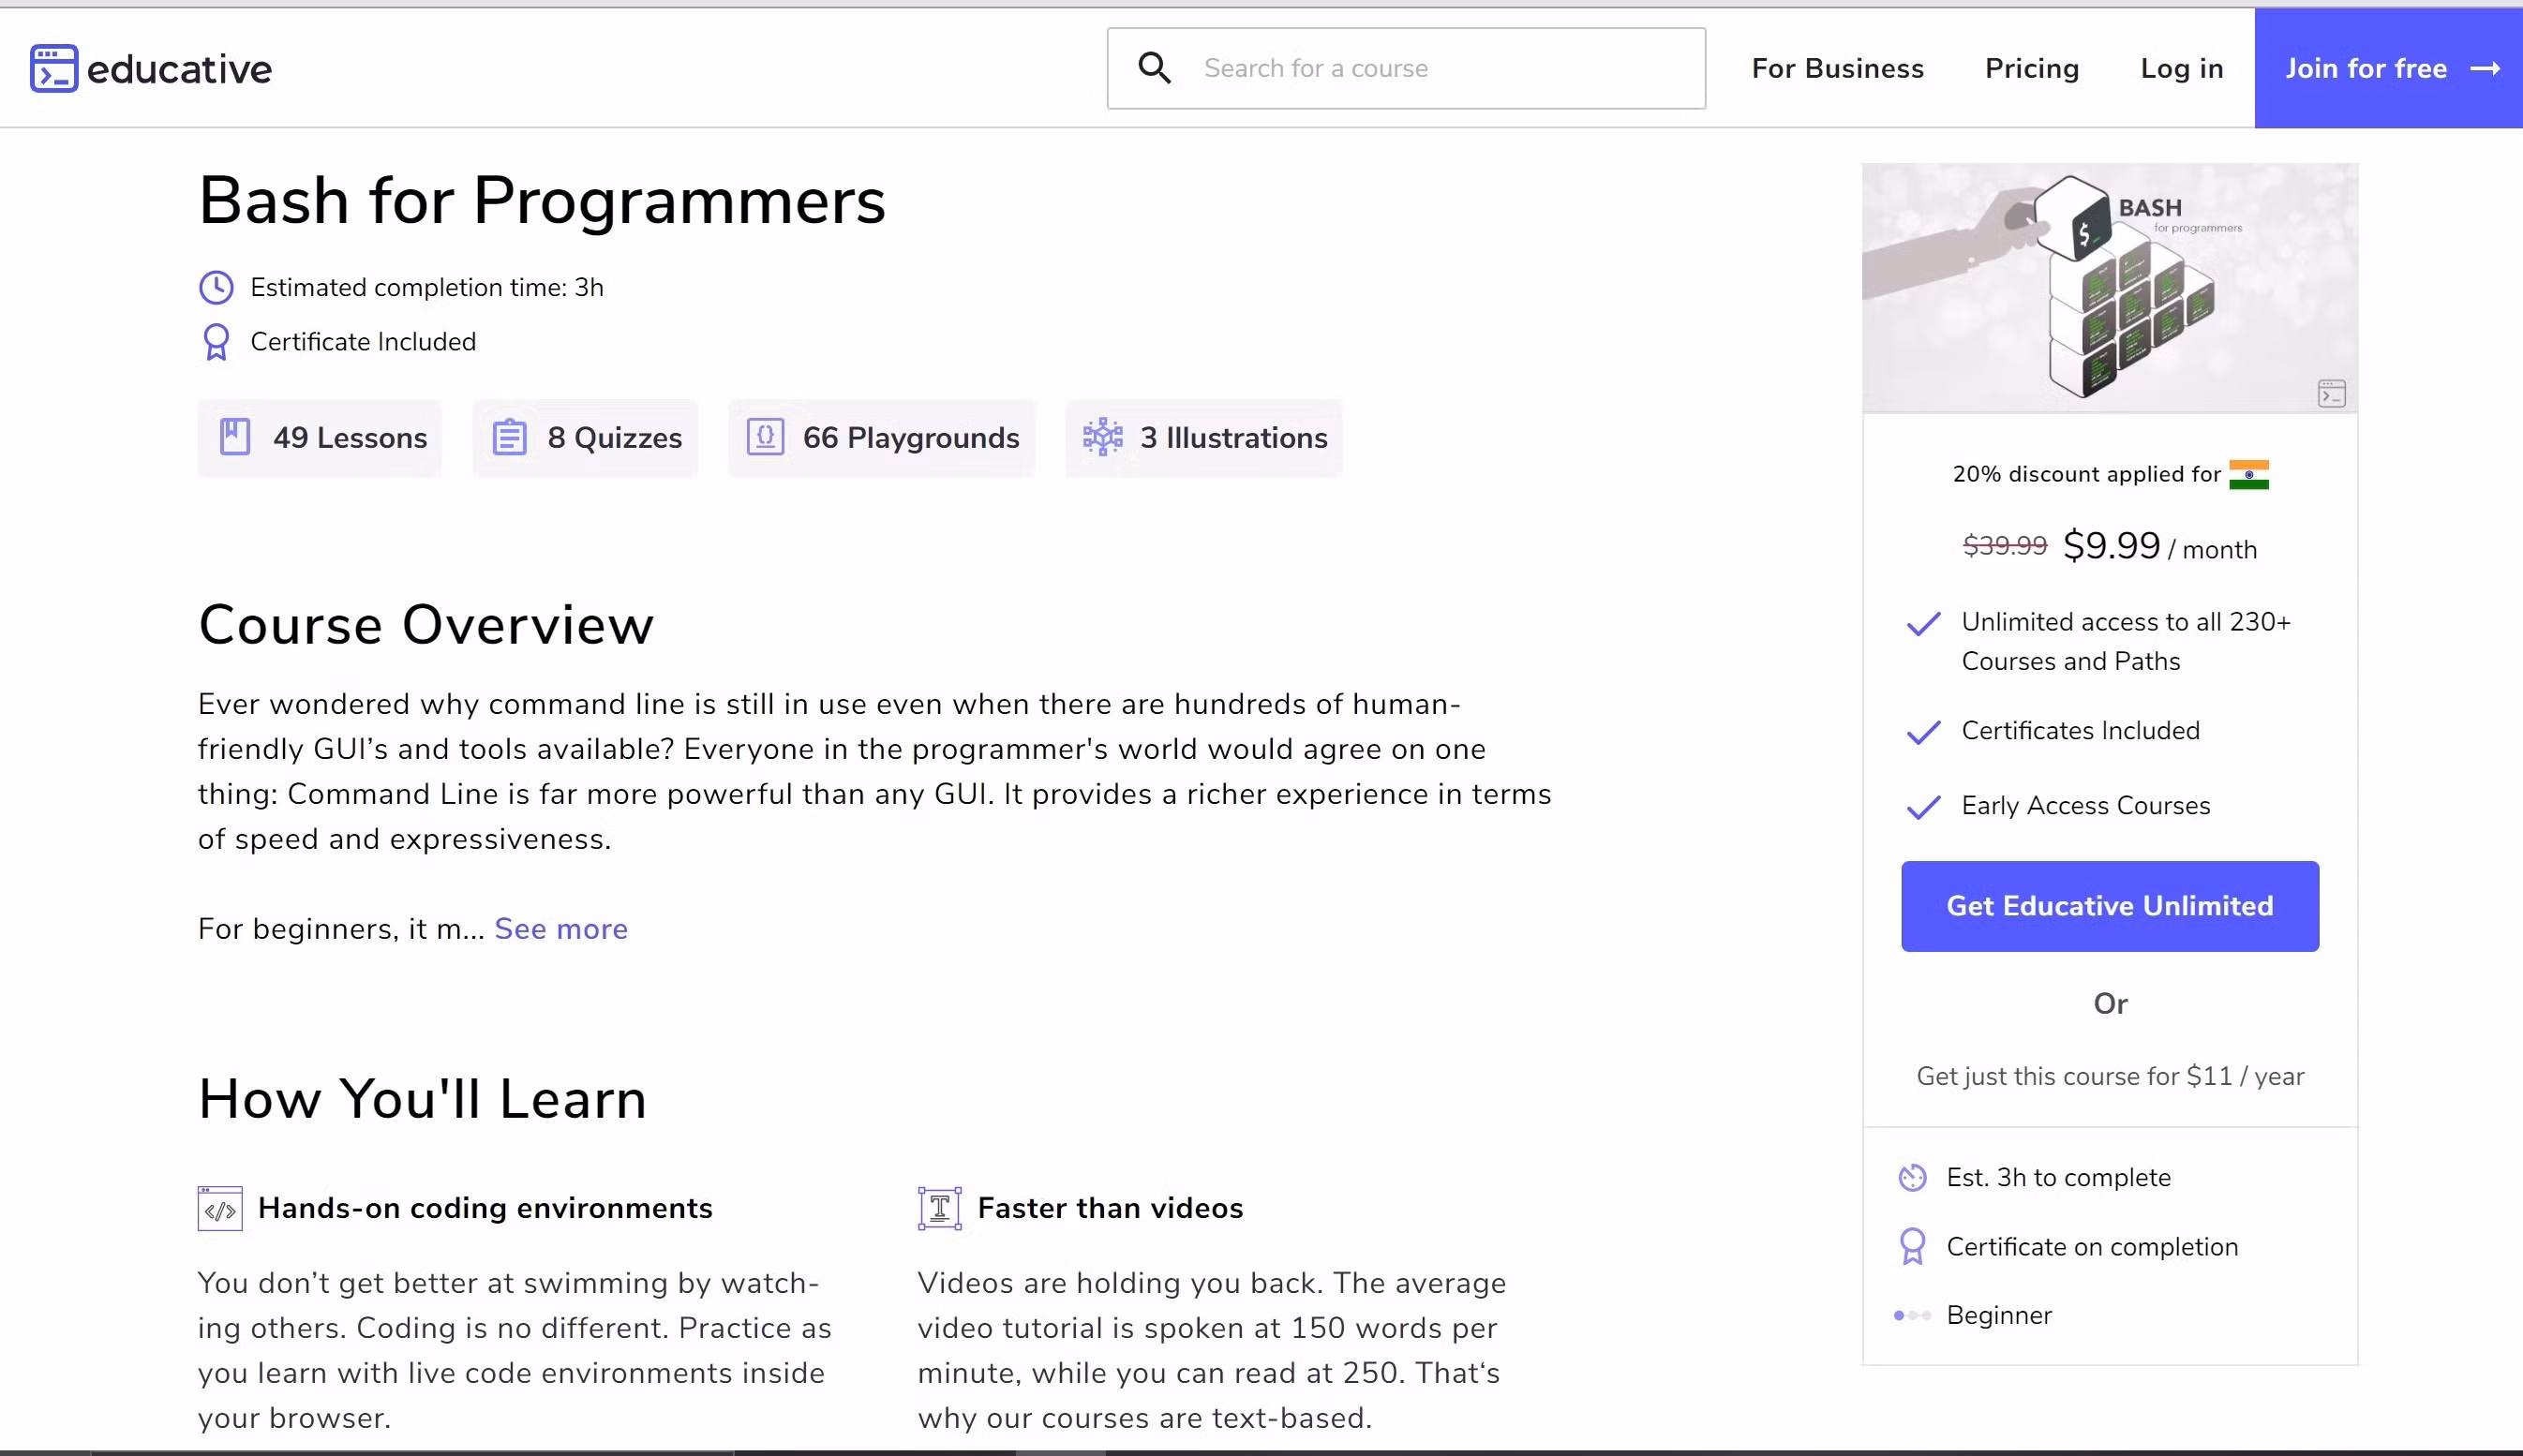Click the checkmark beside Unlimited access

point(1923,624)
